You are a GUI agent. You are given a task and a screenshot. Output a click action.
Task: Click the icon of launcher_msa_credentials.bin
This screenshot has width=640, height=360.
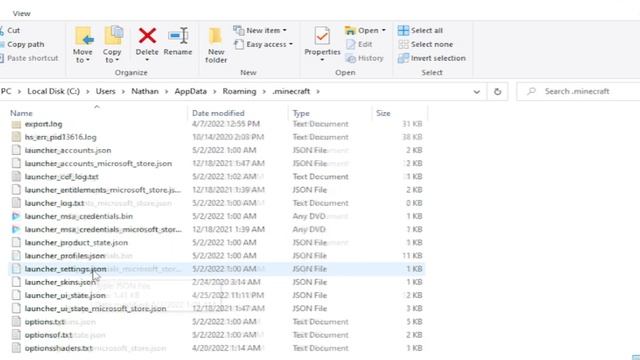pos(16,216)
